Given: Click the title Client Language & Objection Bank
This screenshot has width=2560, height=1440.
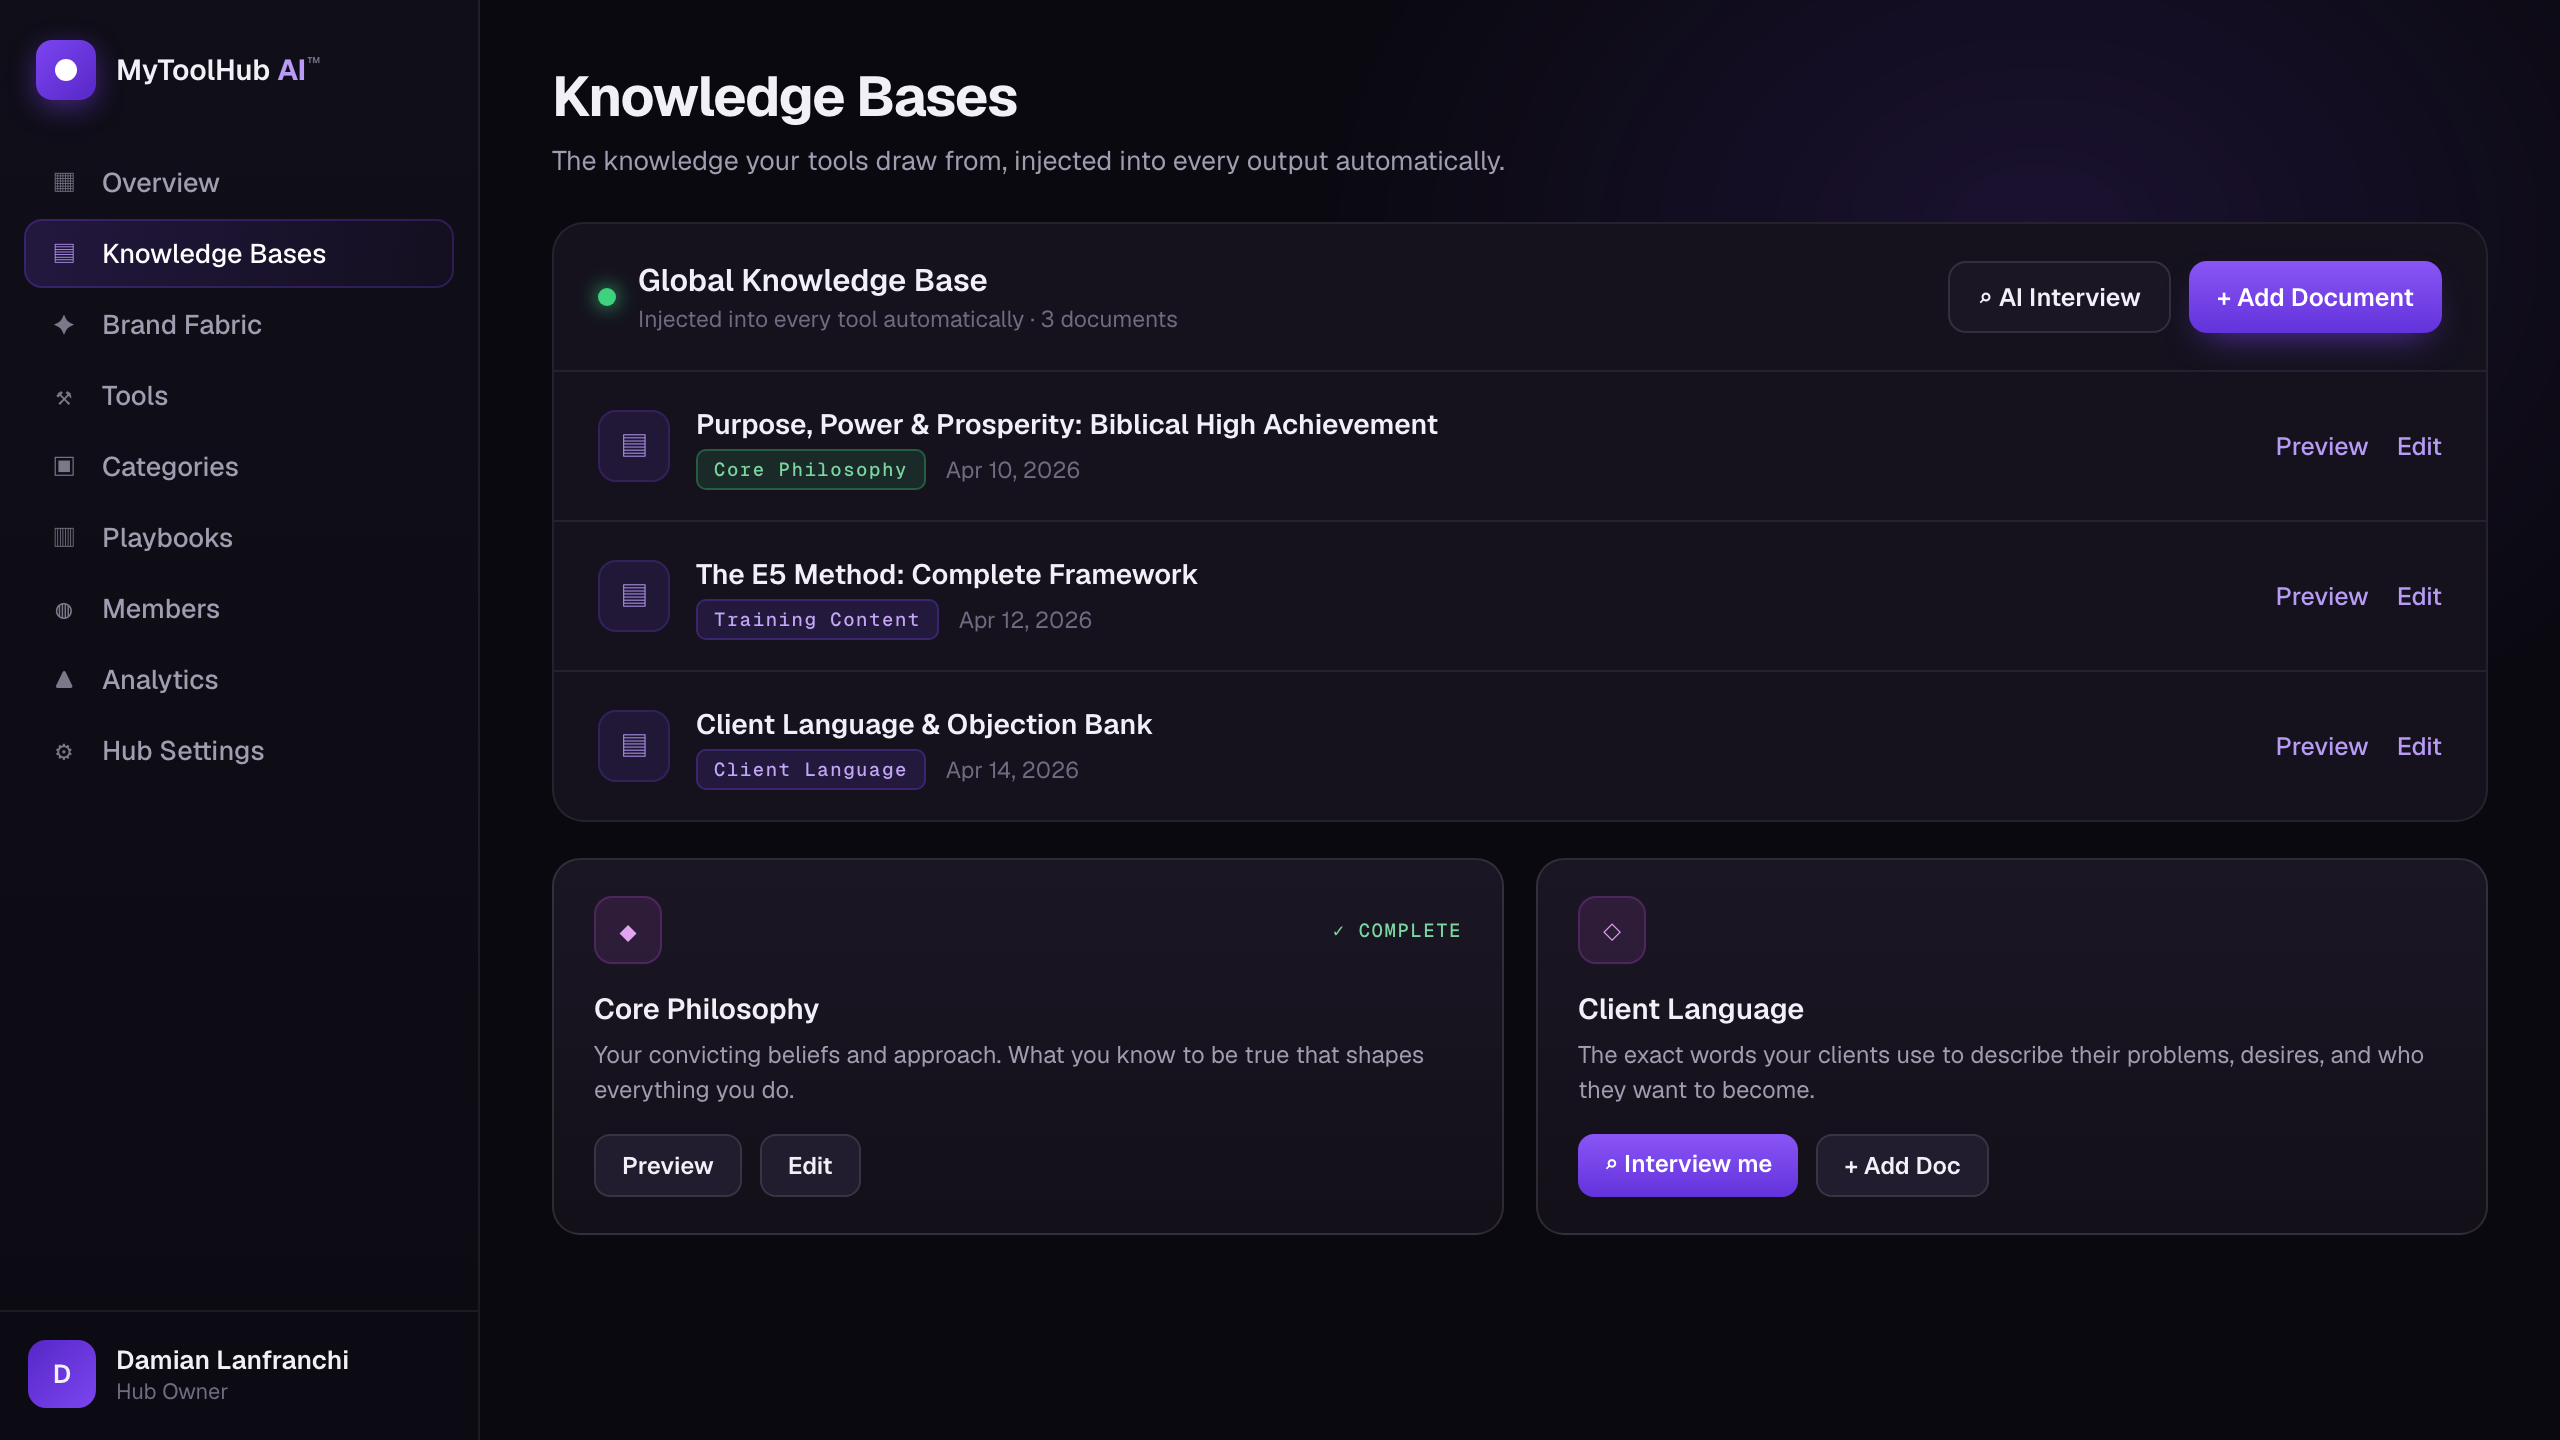Looking at the screenshot, I should (x=924, y=724).
